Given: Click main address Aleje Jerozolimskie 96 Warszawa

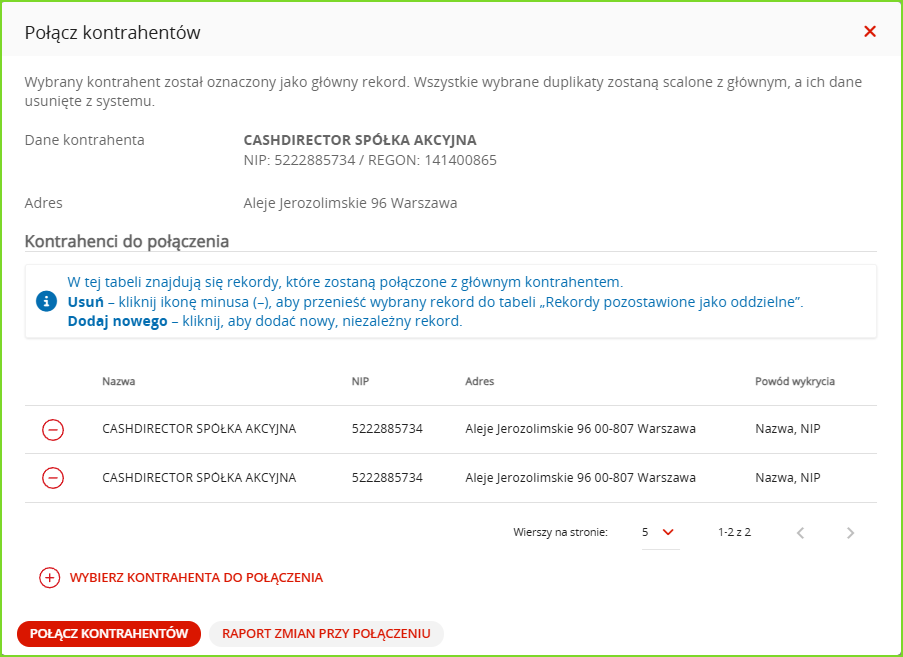Looking at the screenshot, I should pyautogui.click(x=350, y=203).
